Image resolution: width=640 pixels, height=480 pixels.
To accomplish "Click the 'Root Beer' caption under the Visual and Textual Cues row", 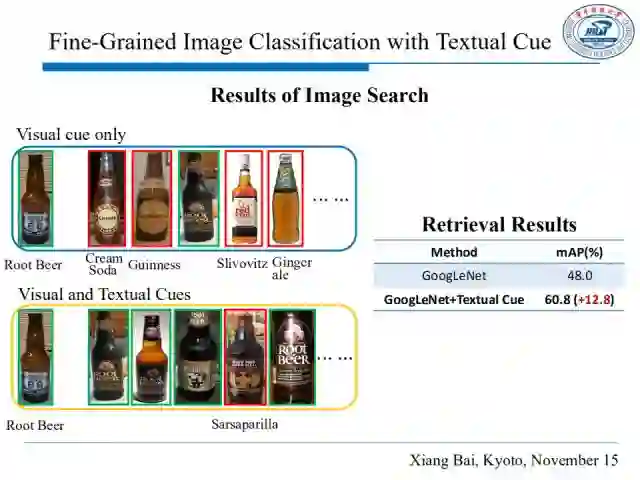I will [35, 425].
